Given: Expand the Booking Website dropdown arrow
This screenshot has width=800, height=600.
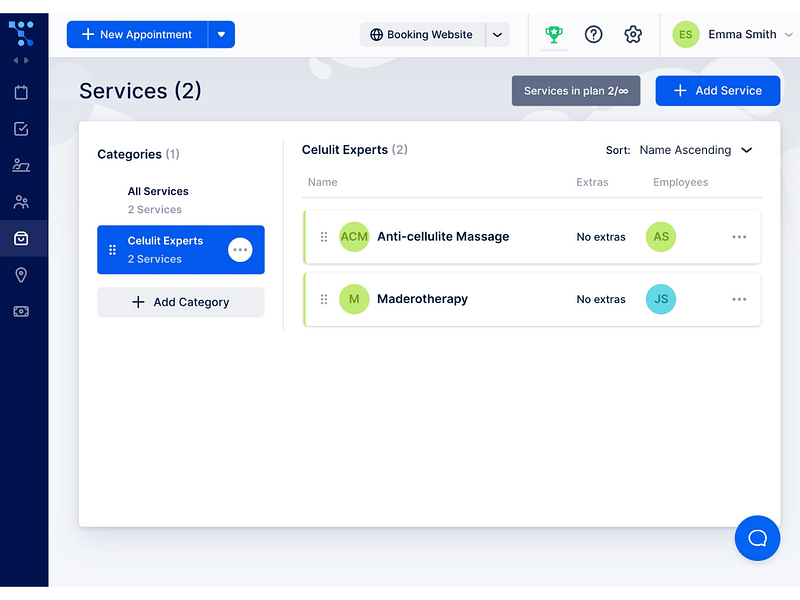Looking at the screenshot, I should pyautogui.click(x=497, y=35).
